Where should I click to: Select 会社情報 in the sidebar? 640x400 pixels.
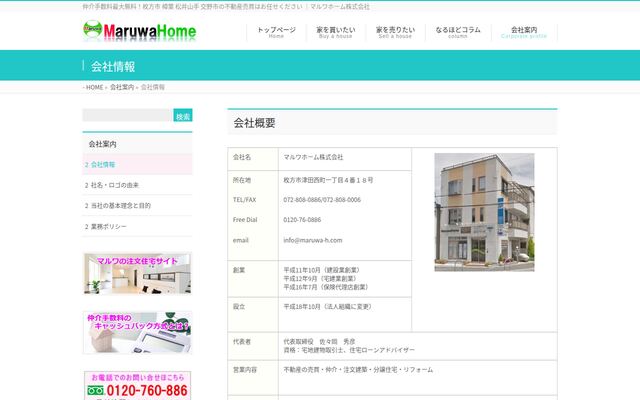click(x=137, y=164)
